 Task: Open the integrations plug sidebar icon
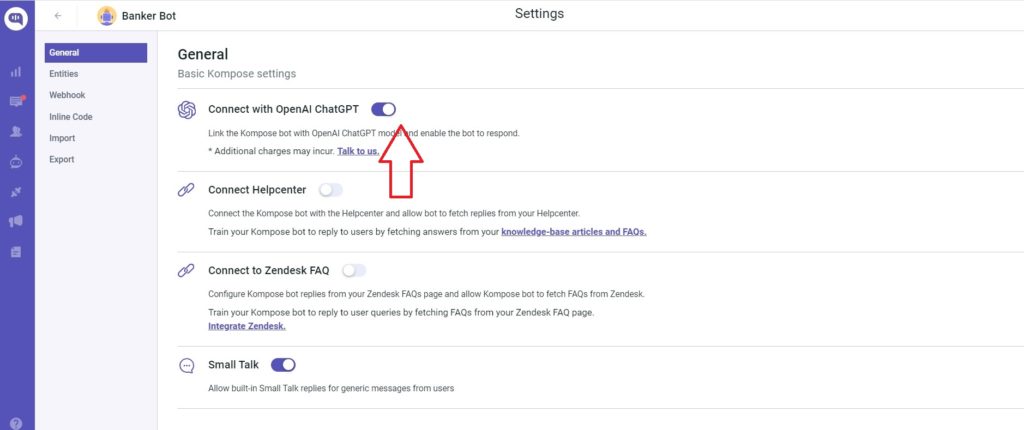16,191
